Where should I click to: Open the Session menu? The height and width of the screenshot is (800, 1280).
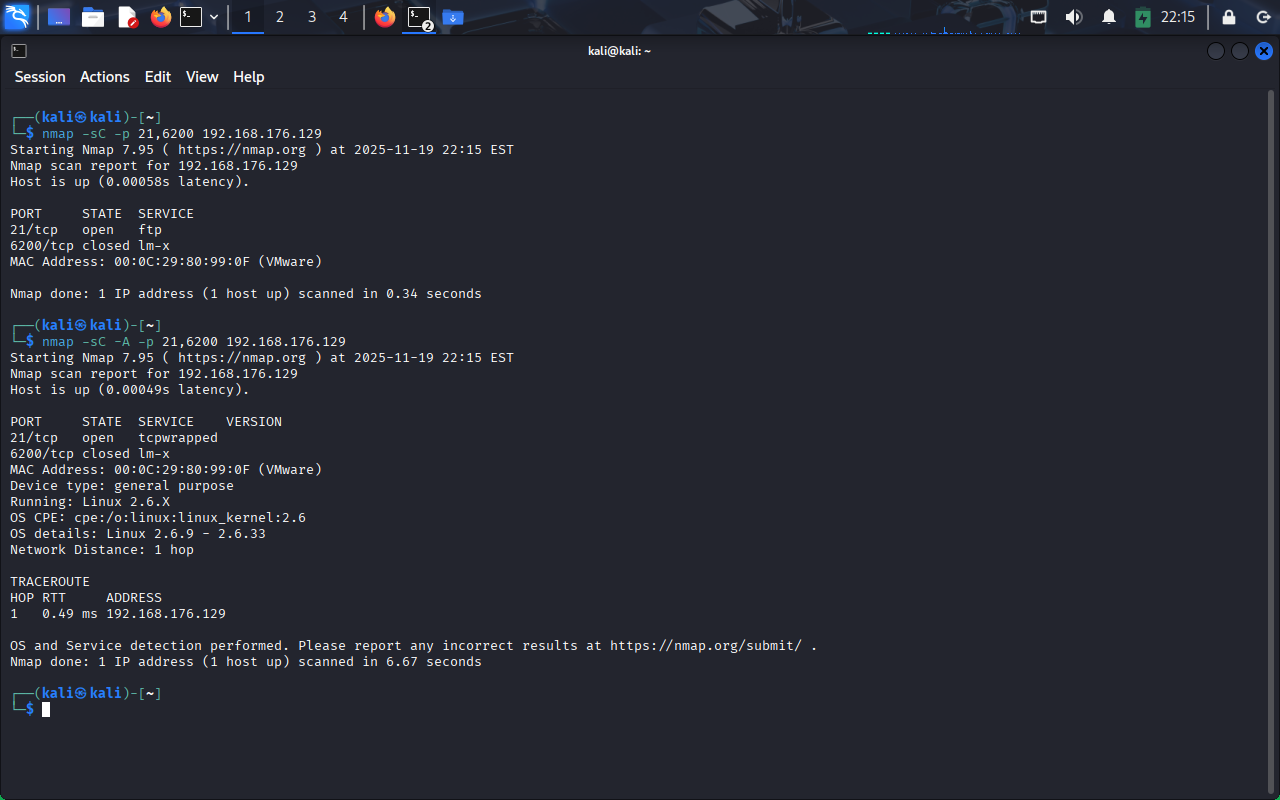(40, 77)
